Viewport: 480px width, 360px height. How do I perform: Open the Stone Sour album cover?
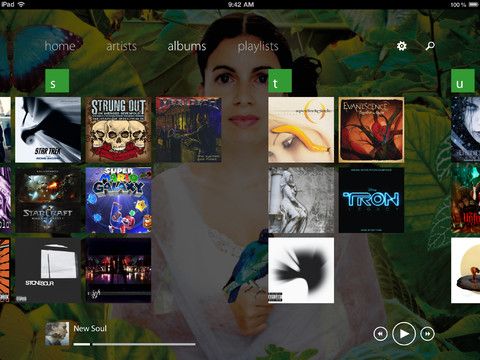[x=48, y=270]
